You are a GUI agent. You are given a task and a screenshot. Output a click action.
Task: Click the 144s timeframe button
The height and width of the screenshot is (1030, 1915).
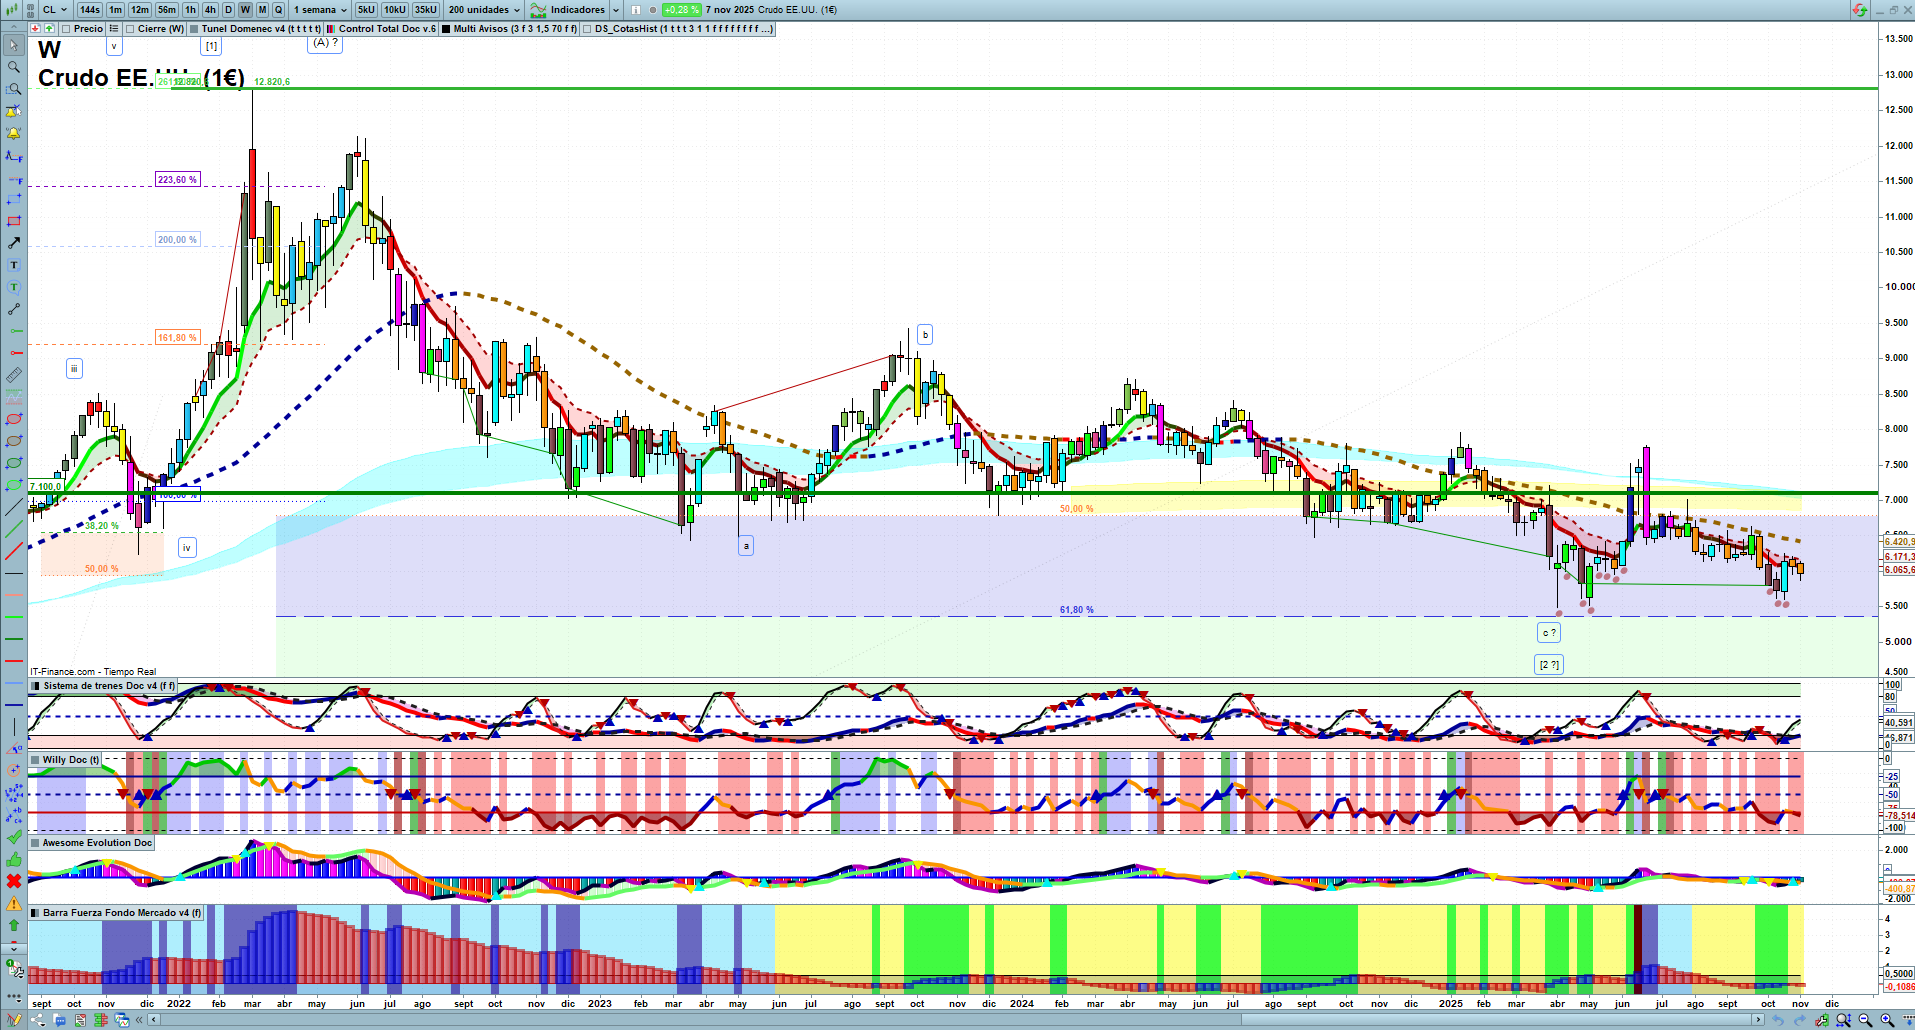pyautogui.click(x=90, y=10)
